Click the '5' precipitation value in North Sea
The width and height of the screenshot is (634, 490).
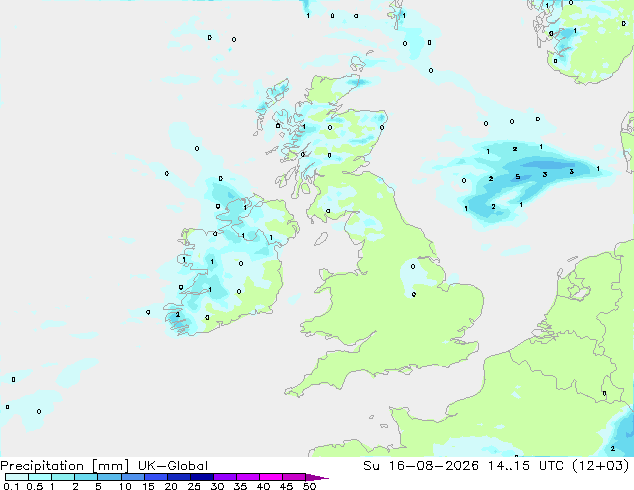pos(518,177)
